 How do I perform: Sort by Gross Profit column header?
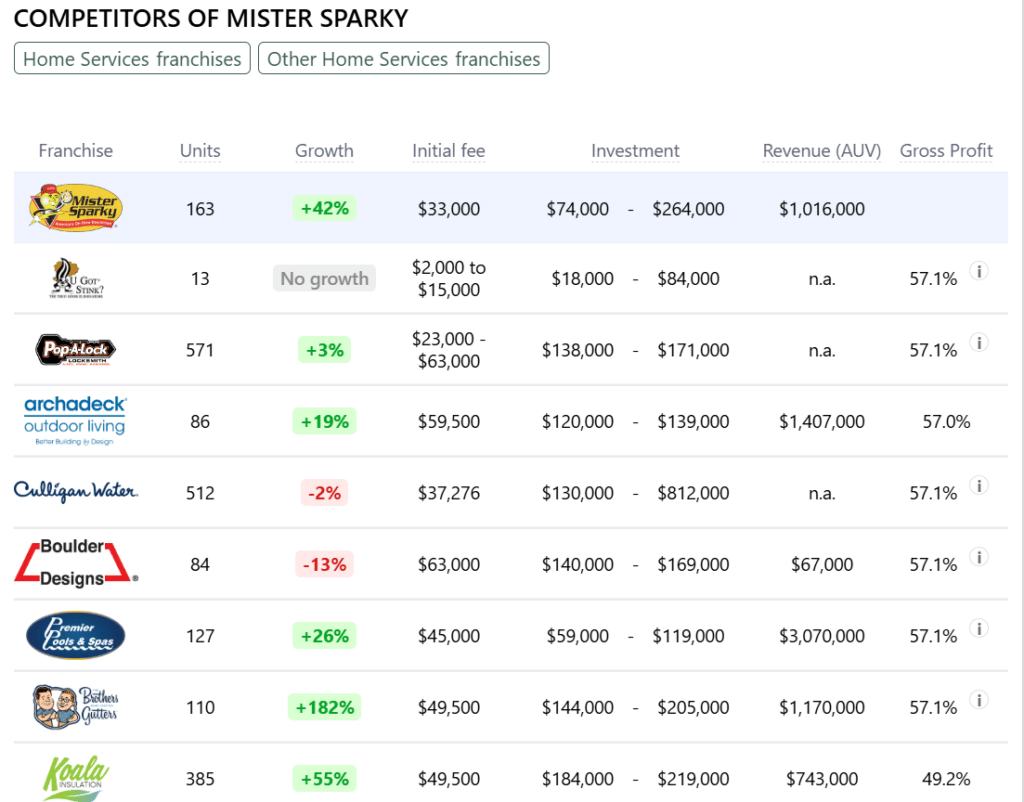click(x=946, y=151)
